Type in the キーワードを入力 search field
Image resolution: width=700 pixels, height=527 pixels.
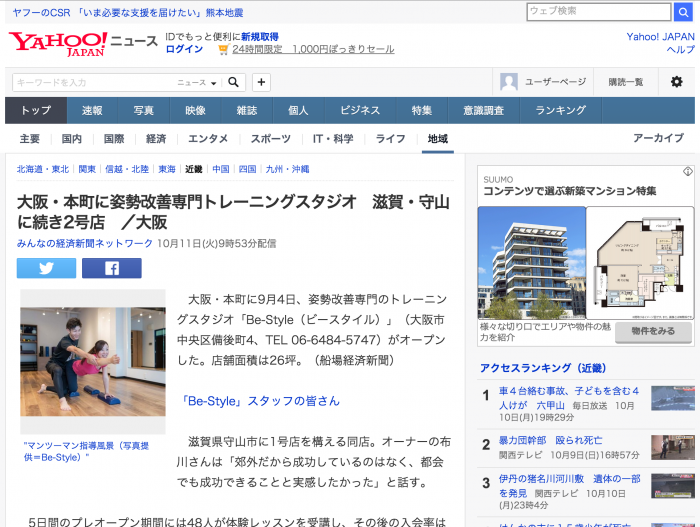point(92,82)
